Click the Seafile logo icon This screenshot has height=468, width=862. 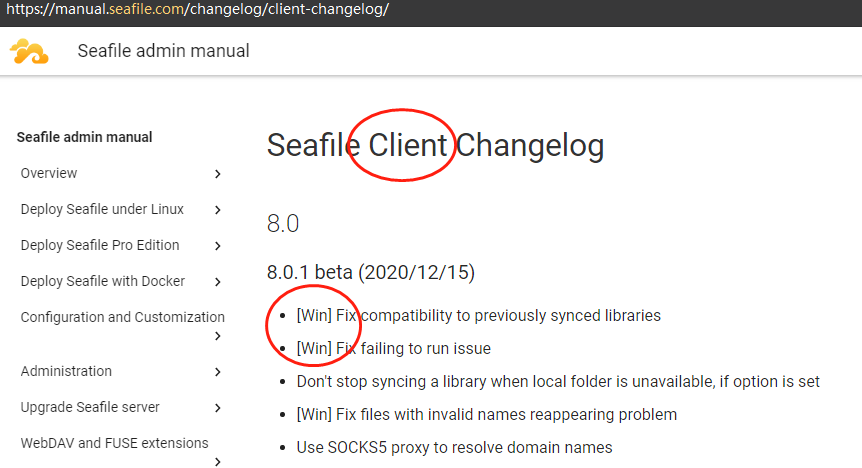(29, 51)
